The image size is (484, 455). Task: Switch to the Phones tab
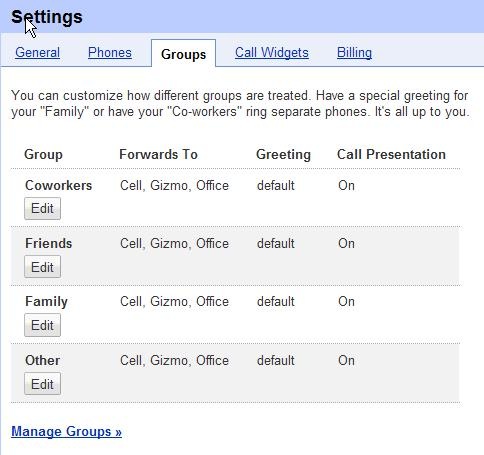pos(110,53)
